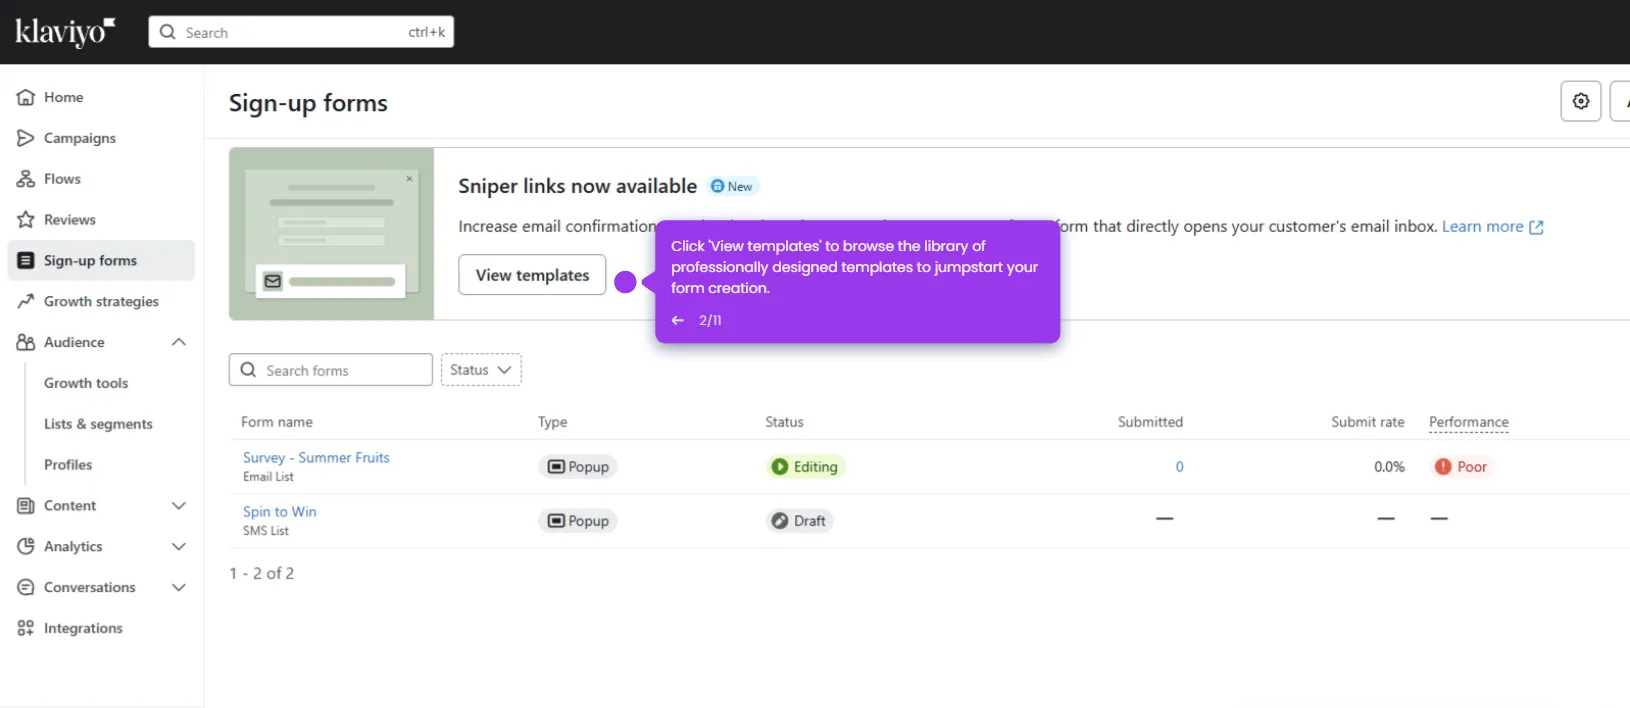The width and height of the screenshot is (1630, 708).
Task: Click the Audience people icon
Action: (26, 342)
